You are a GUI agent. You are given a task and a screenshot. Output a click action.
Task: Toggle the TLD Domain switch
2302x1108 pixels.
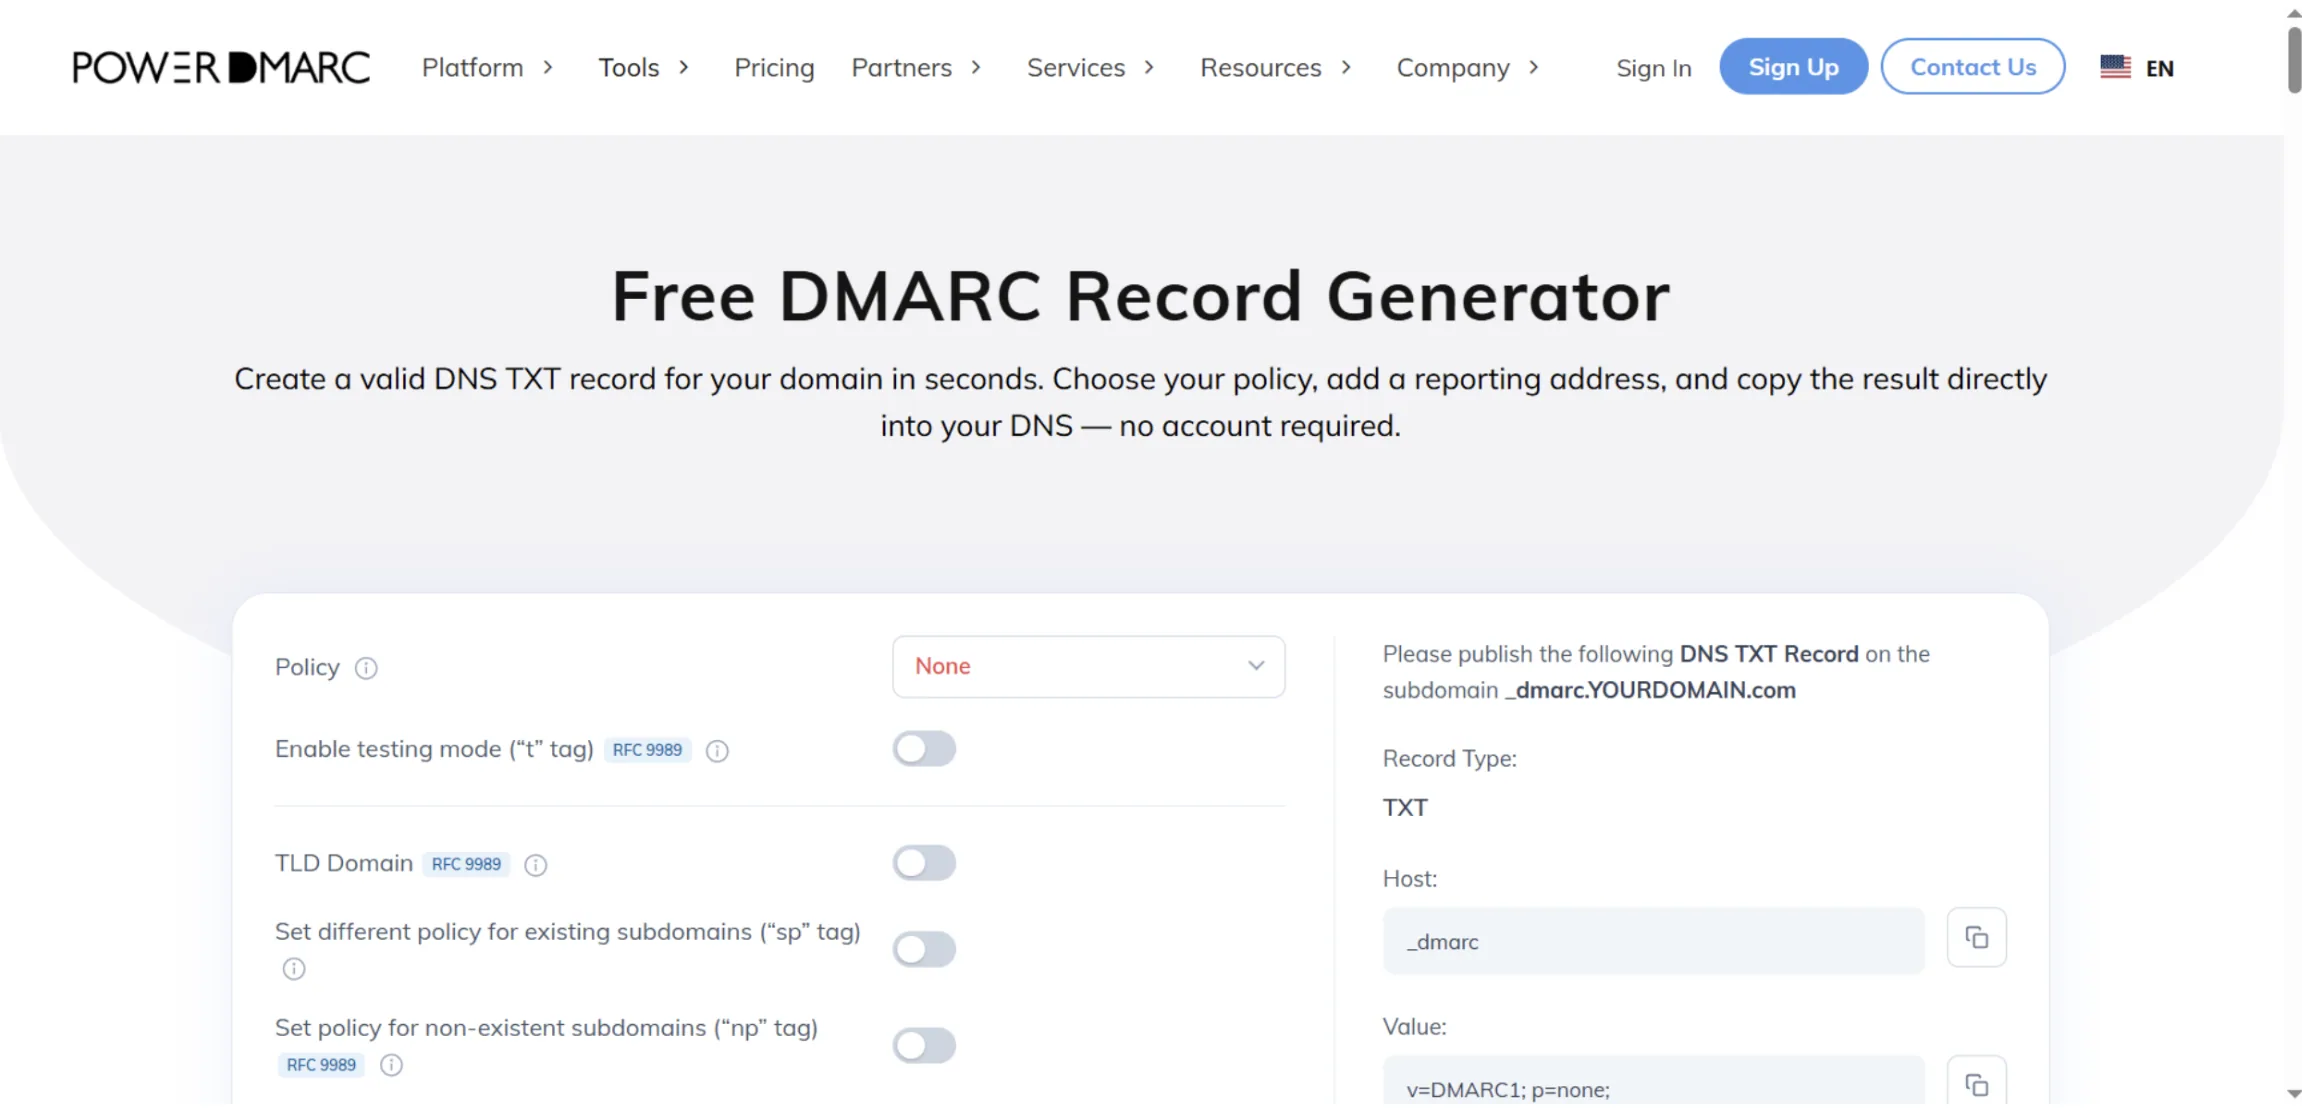point(924,863)
